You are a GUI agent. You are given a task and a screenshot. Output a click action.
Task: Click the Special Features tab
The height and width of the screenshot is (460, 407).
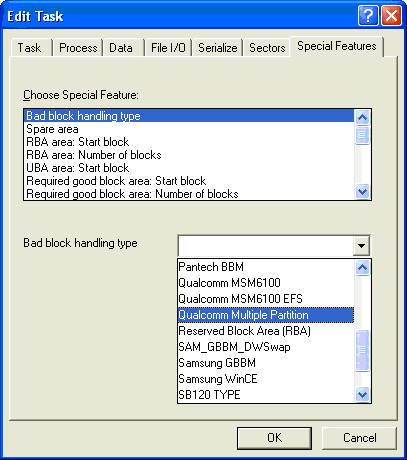337,46
